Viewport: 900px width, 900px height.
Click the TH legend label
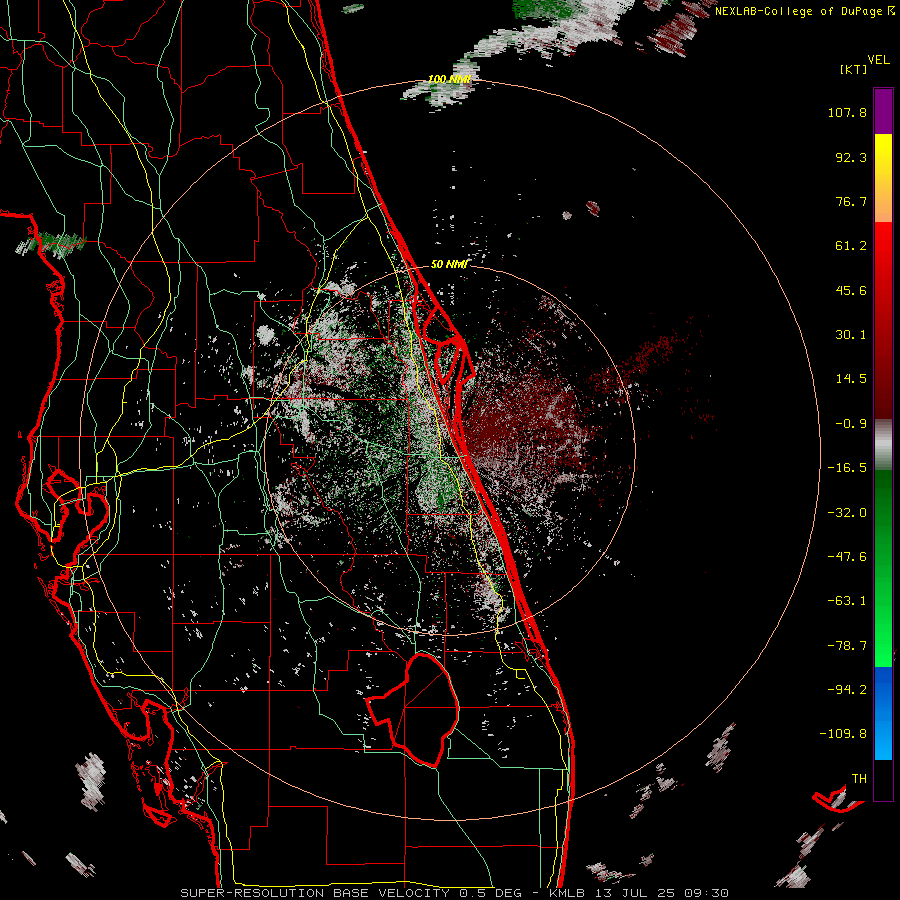click(859, 779)
